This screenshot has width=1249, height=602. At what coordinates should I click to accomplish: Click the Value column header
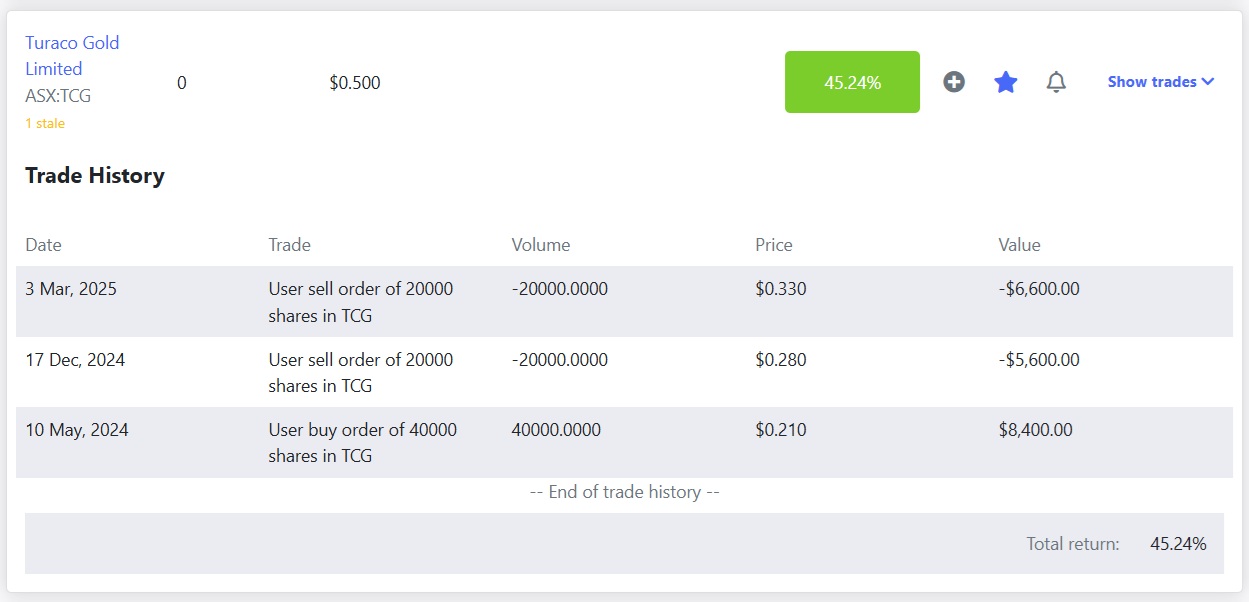[1019, 245]
